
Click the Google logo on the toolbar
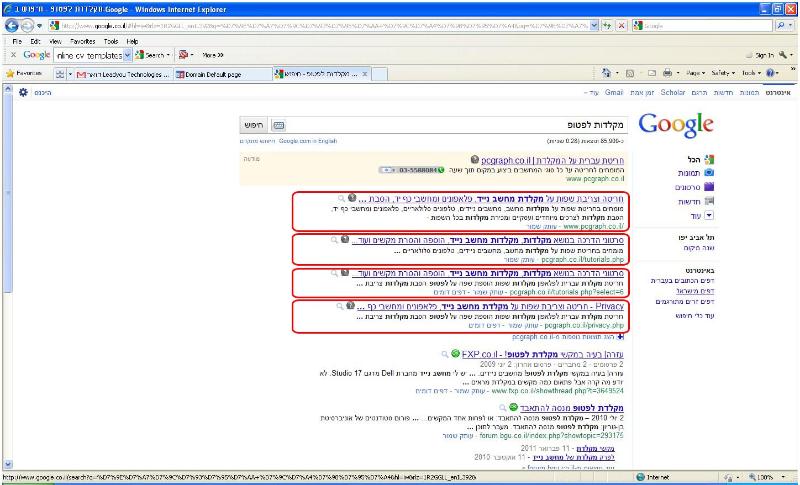[37, 55]
